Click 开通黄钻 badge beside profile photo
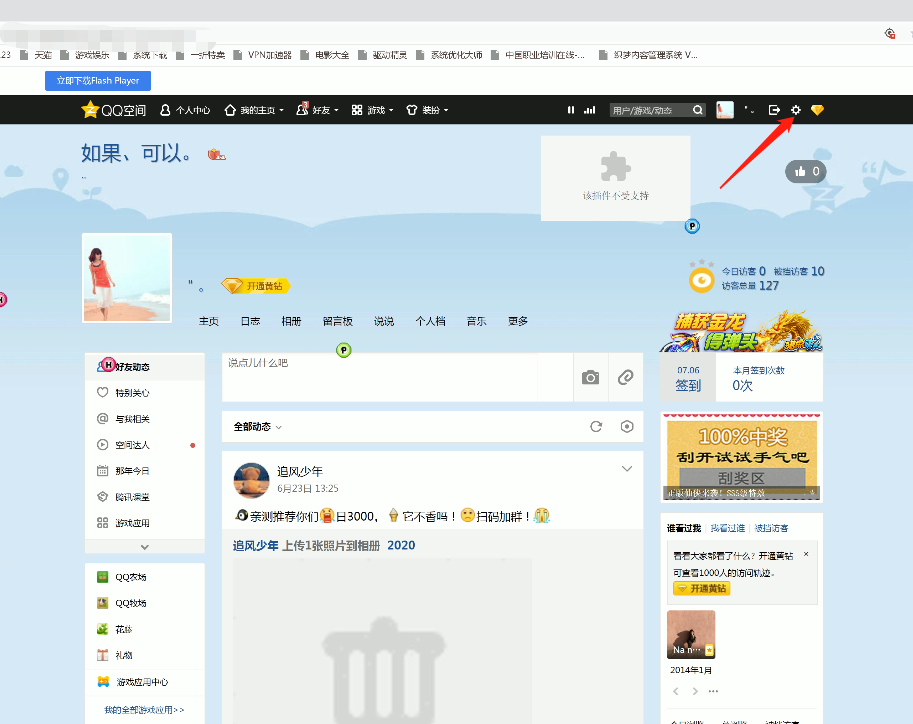Image resolution: width=913 pixels, height=724 pixels. click(x=256, y=286)
